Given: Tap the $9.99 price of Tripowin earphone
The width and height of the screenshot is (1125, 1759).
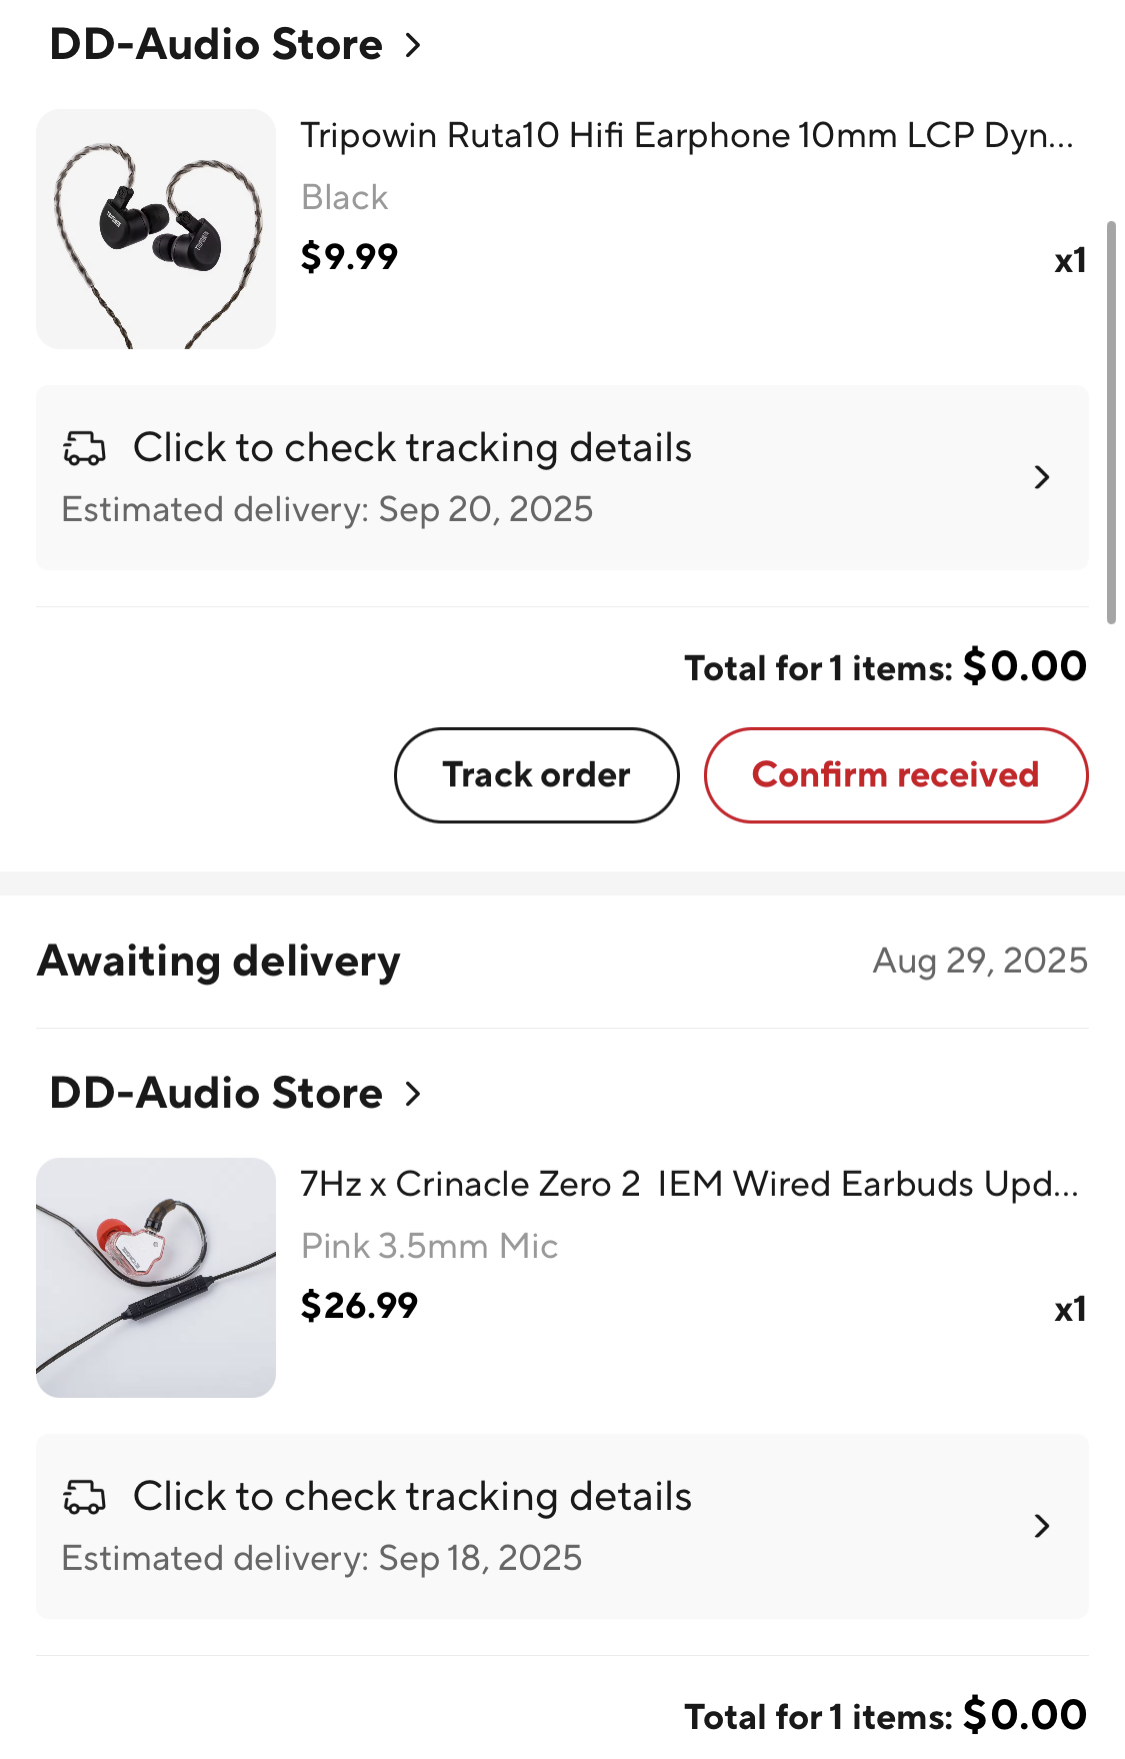Looking at the screenshot, I should click(x=349, y=257).
